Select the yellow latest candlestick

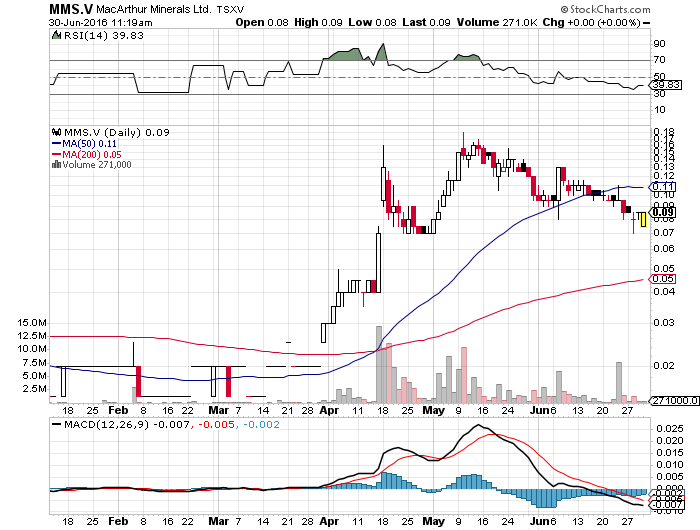click(642, 220)
